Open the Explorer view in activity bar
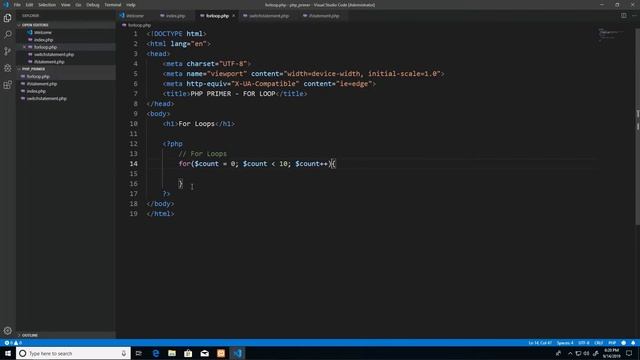 [7, 18]
